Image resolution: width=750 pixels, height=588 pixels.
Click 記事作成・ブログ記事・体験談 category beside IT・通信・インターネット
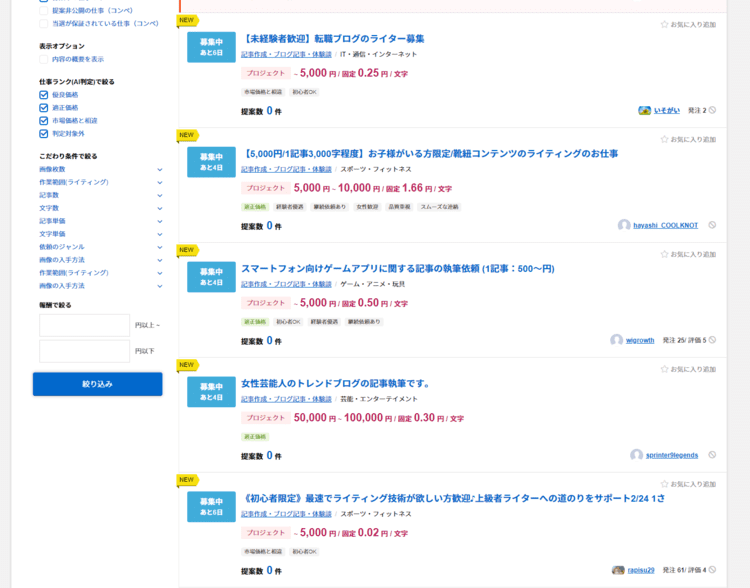tap(286, 55)
